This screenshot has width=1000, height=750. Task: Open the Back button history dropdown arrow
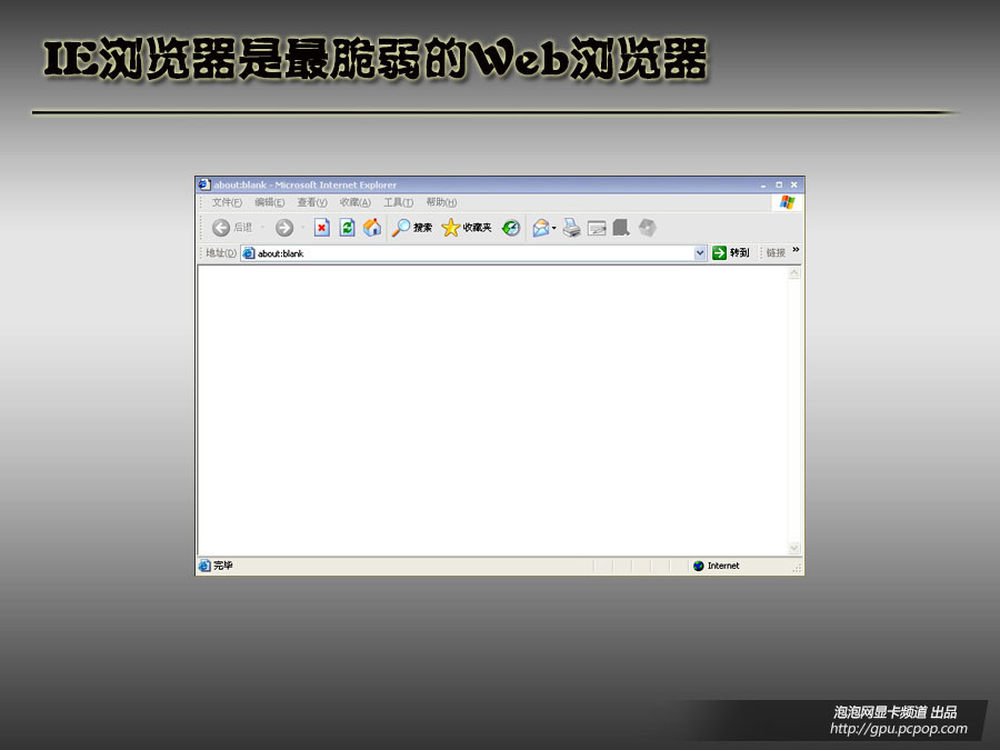[262, 228]
